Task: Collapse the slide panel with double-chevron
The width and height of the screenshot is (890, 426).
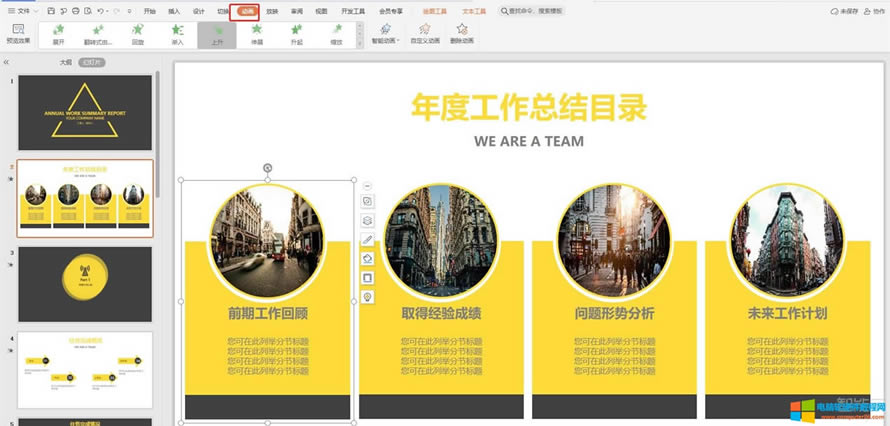Action: pyautogui.click(x=7, y=62)
